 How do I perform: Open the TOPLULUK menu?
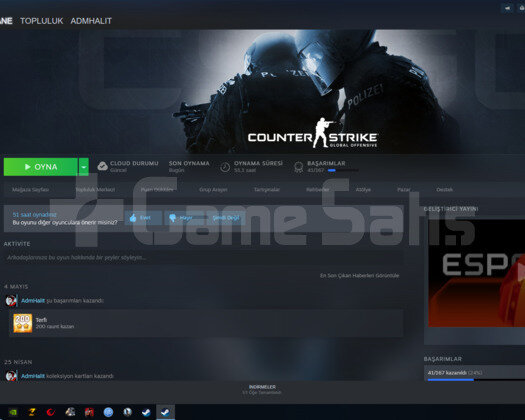pyautogui.click(x=42, y=21)
